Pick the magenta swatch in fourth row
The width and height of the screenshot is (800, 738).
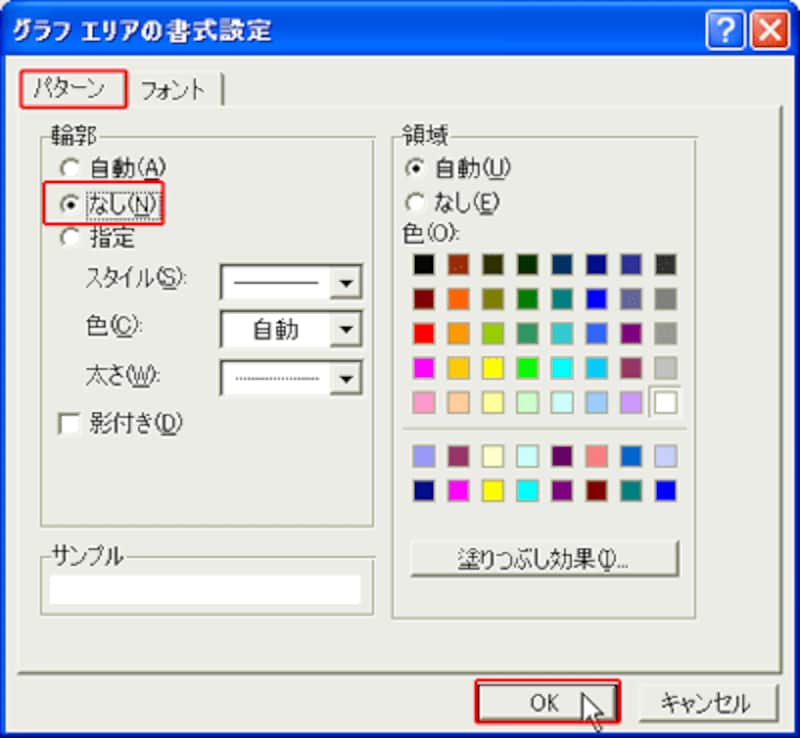pos(424,368)
